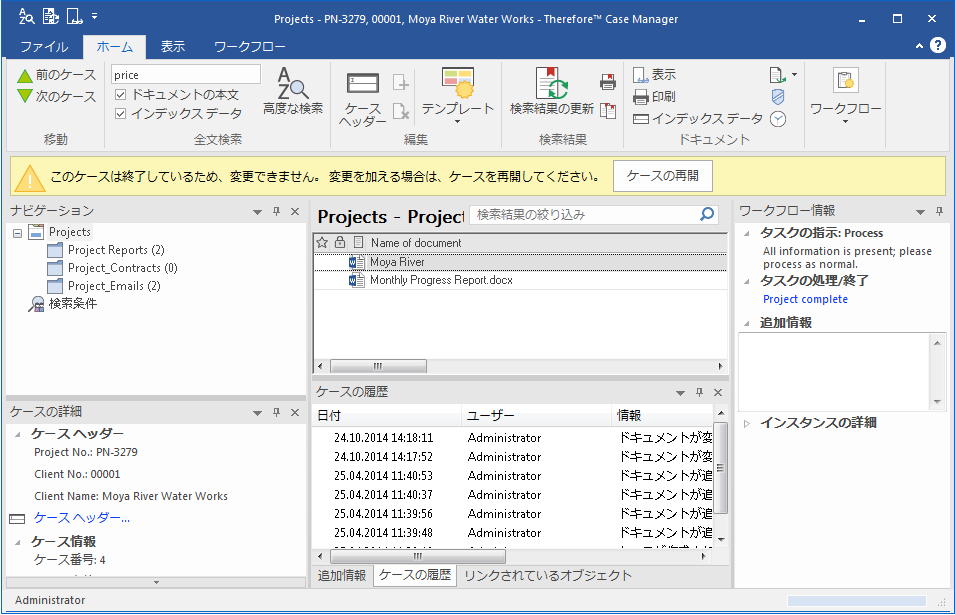
Task: Go to 次のケース (next case)
Action: pyautogui.click(x=57, y=96)
